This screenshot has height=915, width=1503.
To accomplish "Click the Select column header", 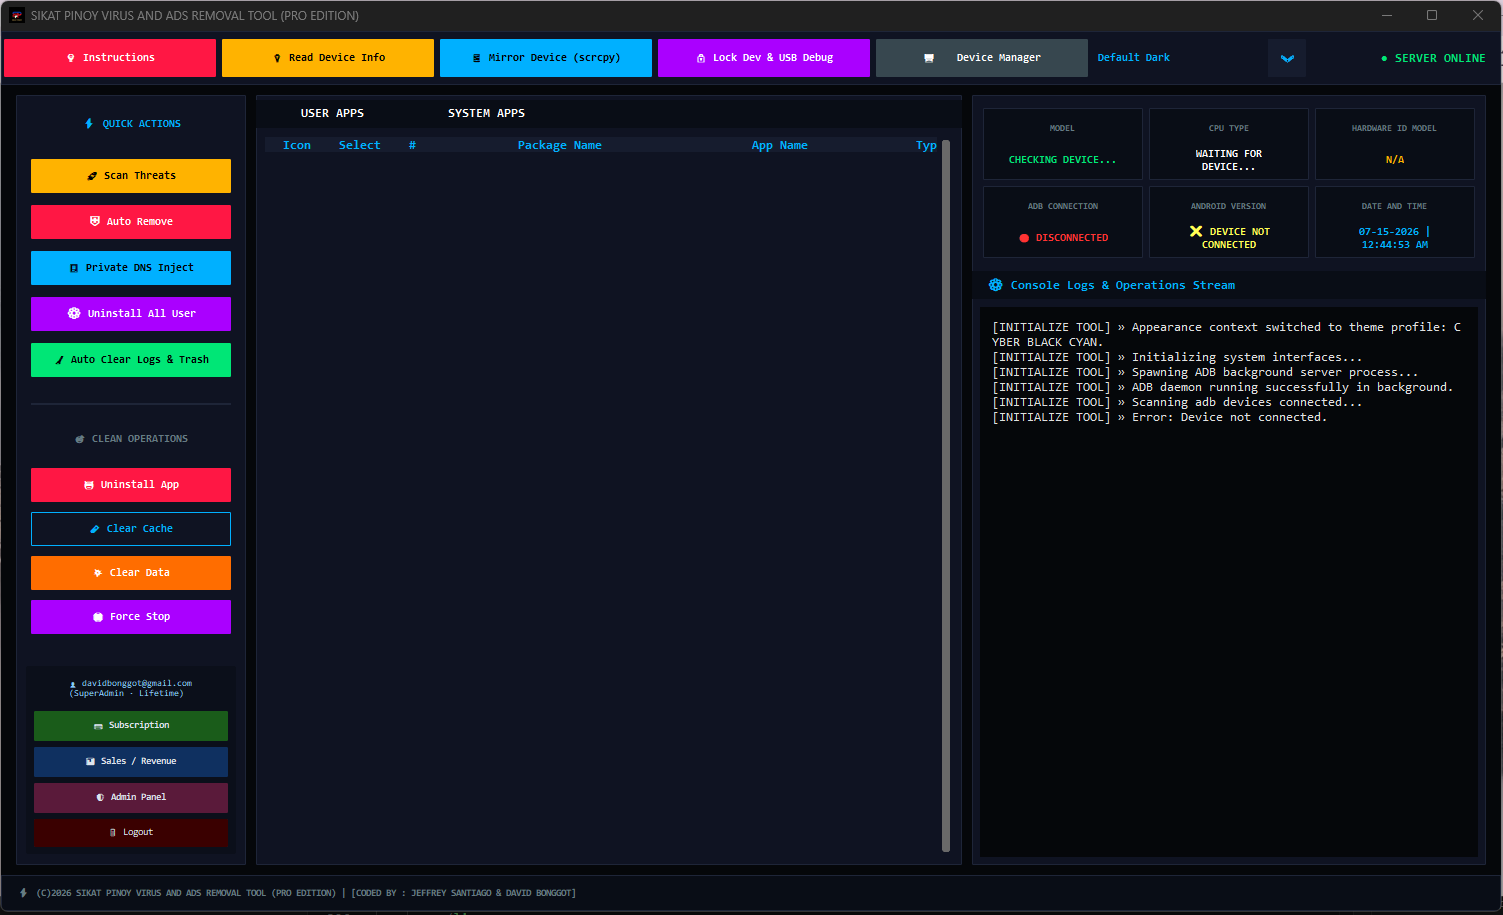I will click(x=359, y=145).
